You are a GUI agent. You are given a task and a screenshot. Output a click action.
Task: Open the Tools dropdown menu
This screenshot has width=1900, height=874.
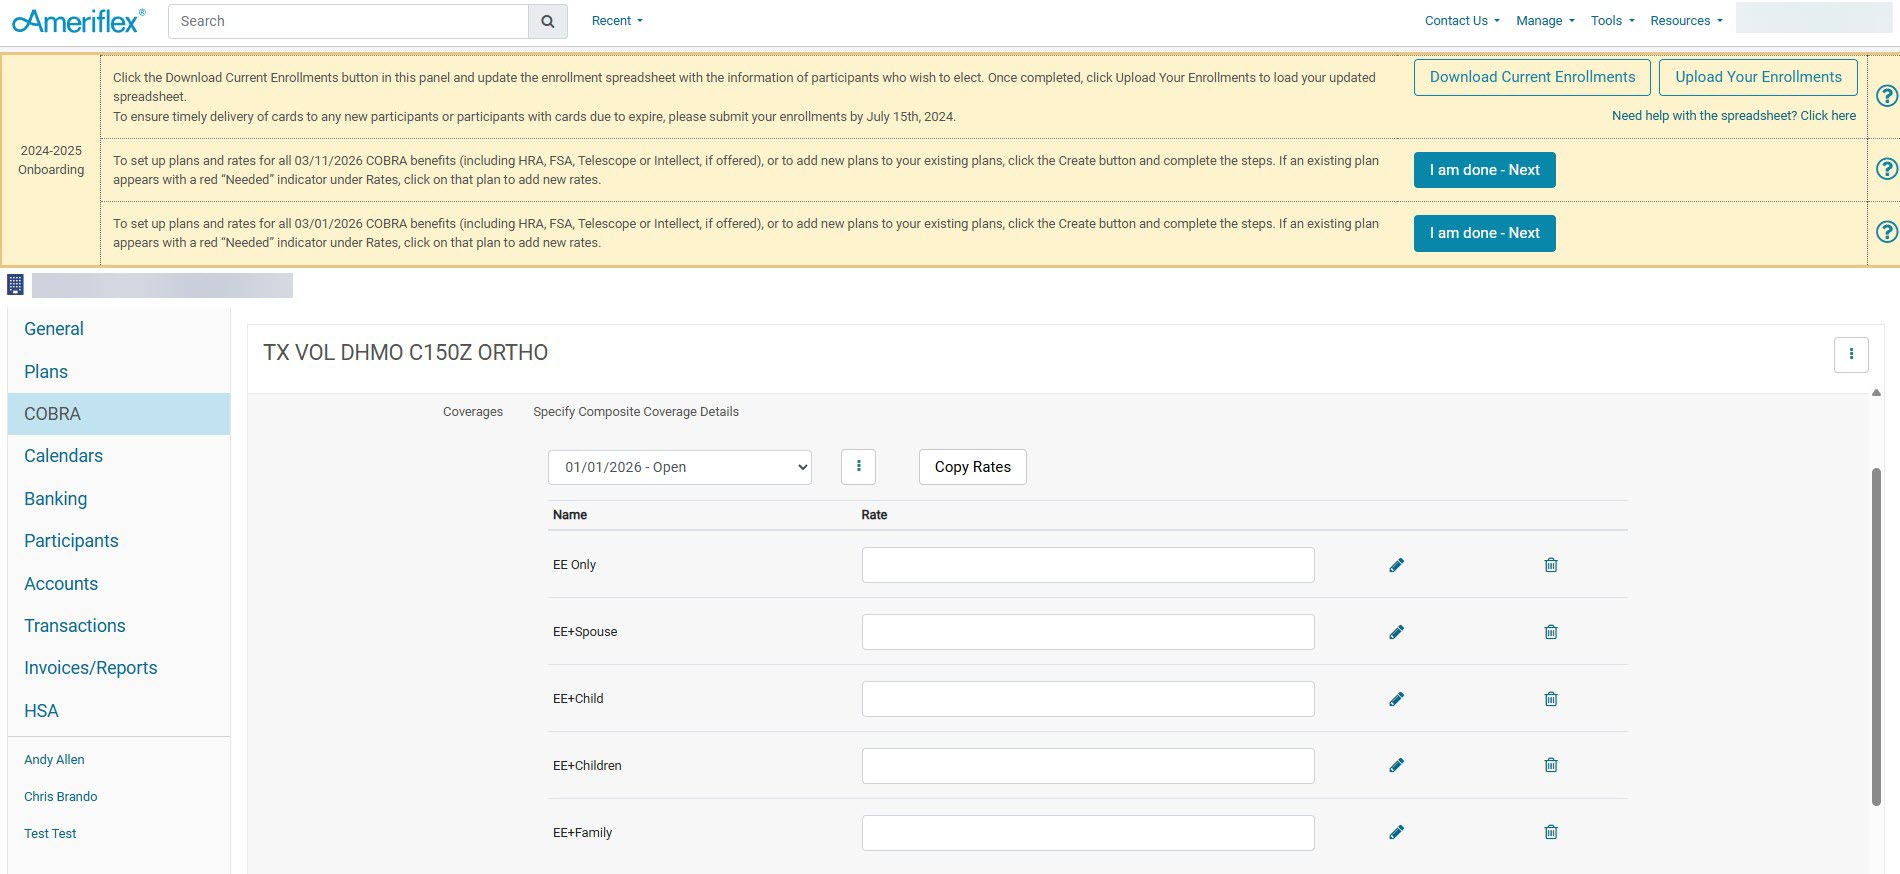1612,21
